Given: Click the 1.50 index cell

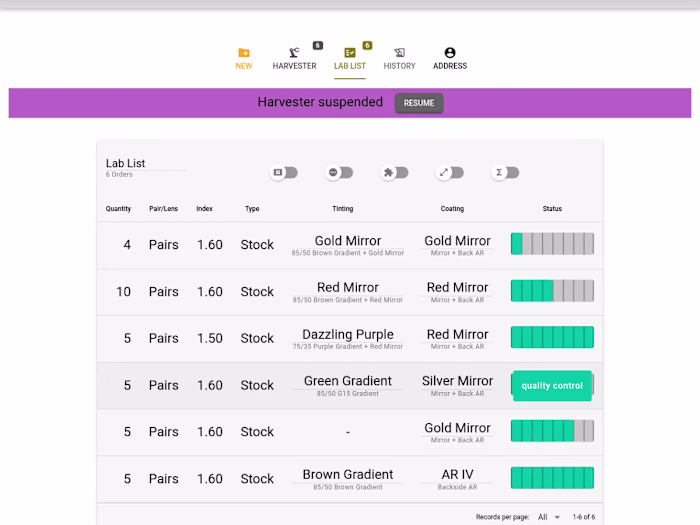Looking at the screenshot, I should pyautogui.click(x=210, y=338).
